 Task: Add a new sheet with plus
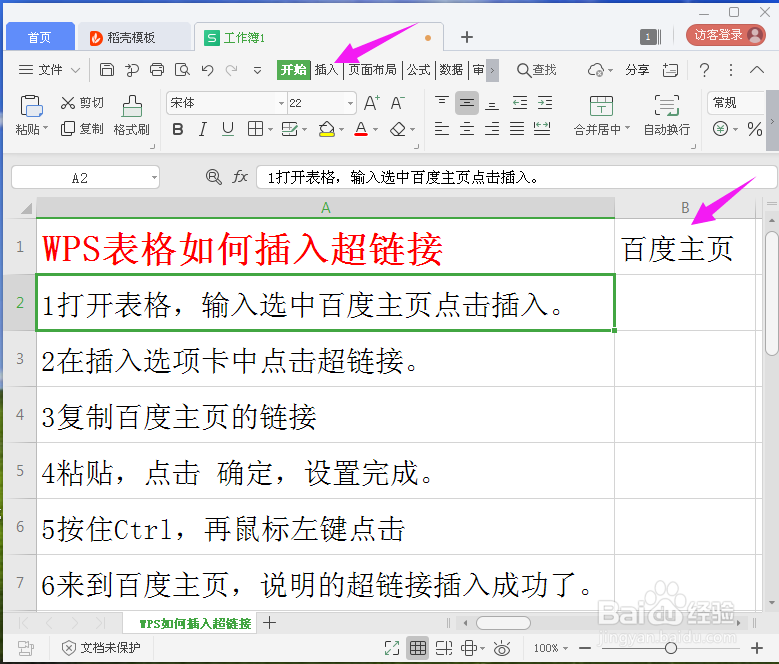(x=269, y=622)
